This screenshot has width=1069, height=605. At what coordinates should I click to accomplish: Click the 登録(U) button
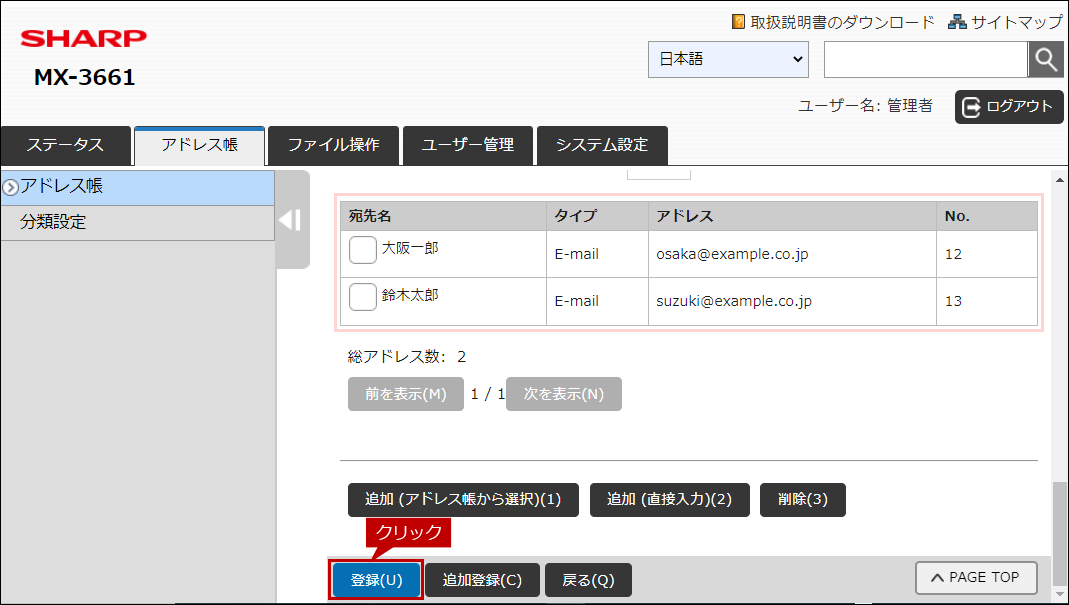tap(376, 580)
